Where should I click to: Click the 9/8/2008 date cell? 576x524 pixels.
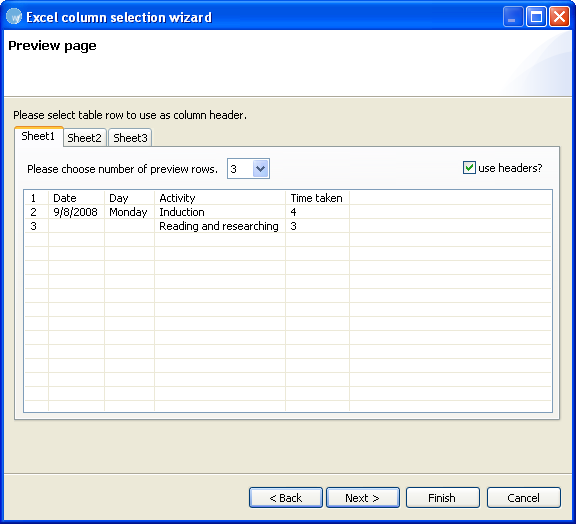pyautogui.click(x=76, y=212)
